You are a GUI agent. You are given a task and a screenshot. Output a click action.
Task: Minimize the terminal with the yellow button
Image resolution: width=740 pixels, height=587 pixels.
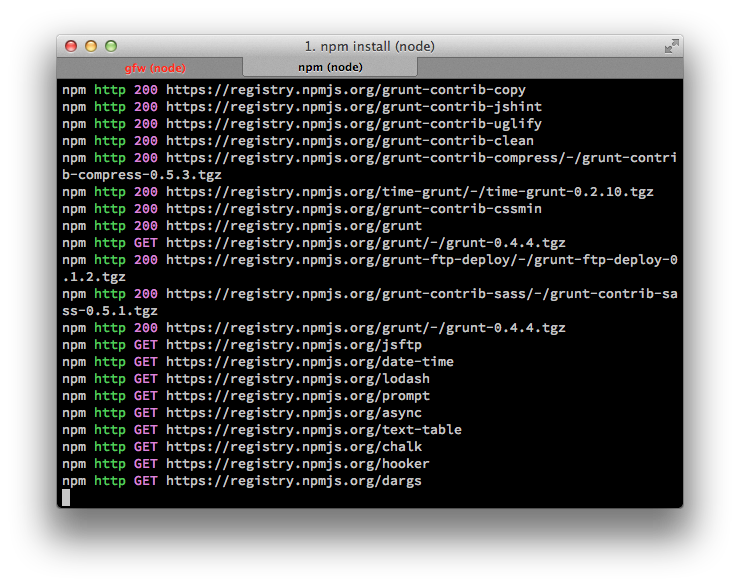pyautogui.click(x=91, y=46)
